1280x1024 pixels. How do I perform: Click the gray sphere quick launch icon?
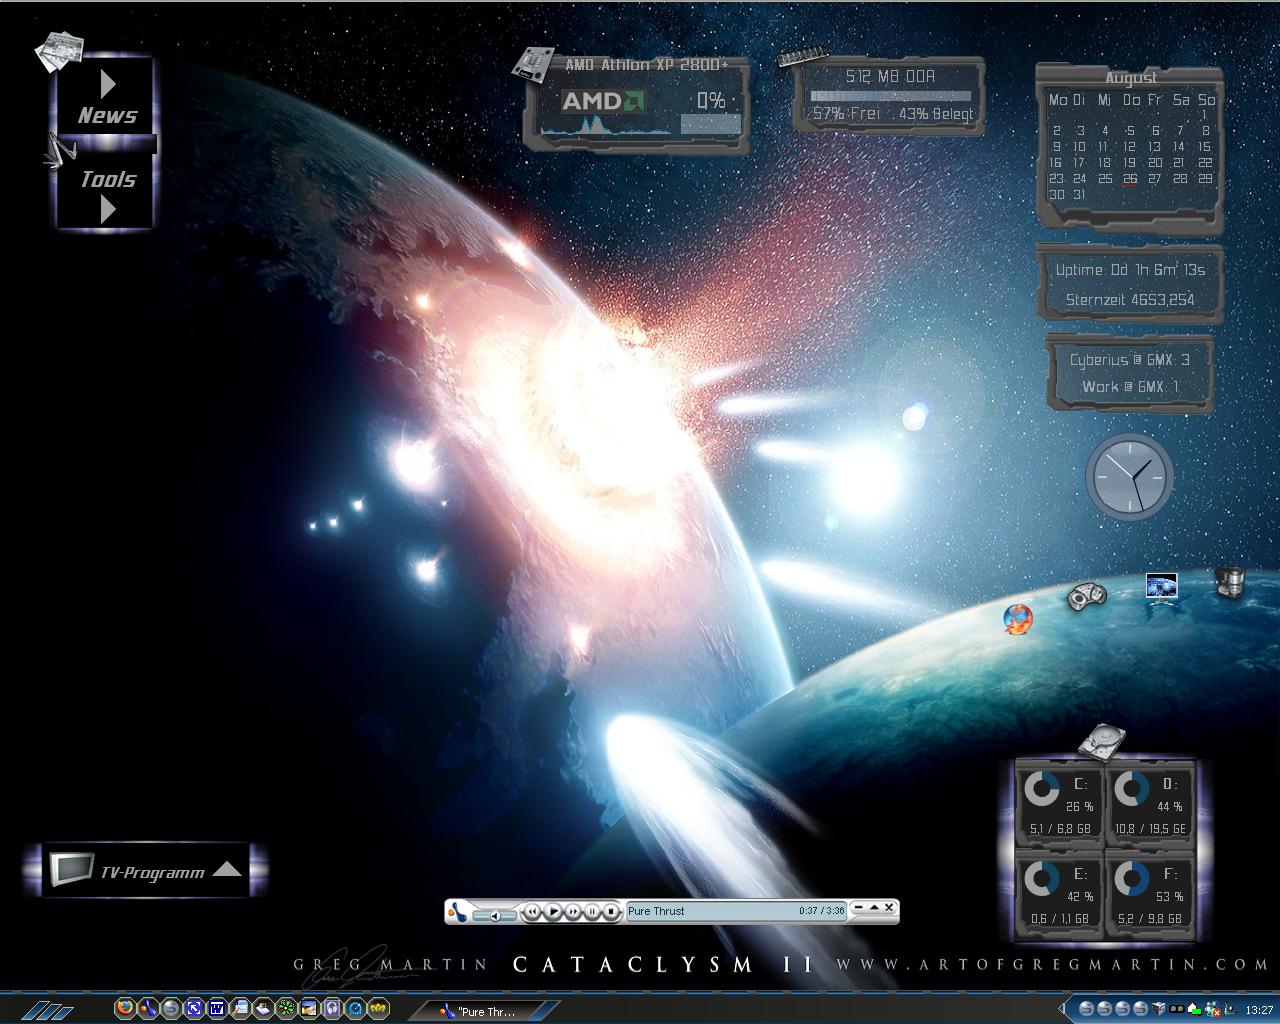[x=171, y=1007]
